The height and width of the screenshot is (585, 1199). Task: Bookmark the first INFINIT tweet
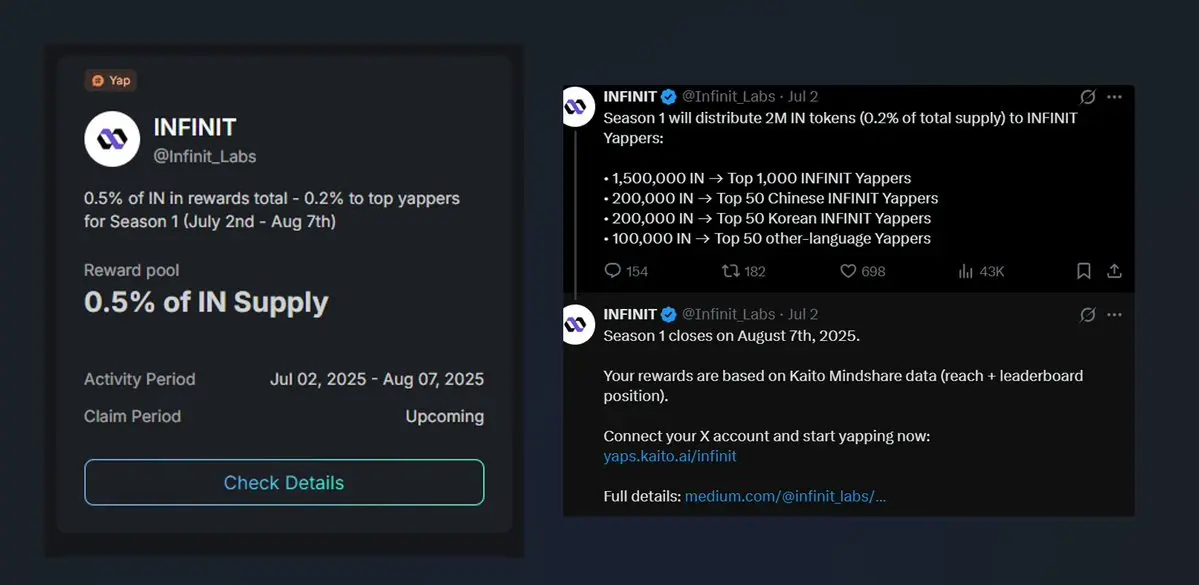[x=1084, y=271]
